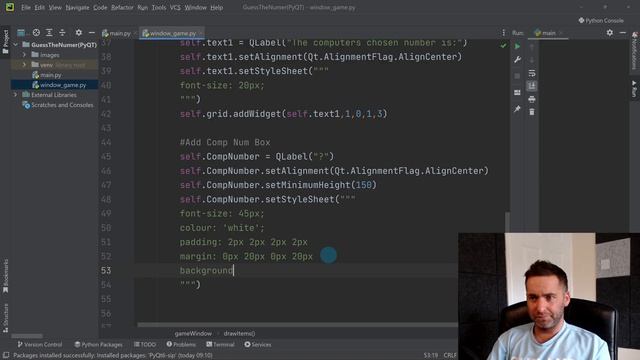Image resolution: width=640 pixels, height=360 pixels.
Task: Click Collapse All in Project toolbar
Action: (x=62, y=33)
